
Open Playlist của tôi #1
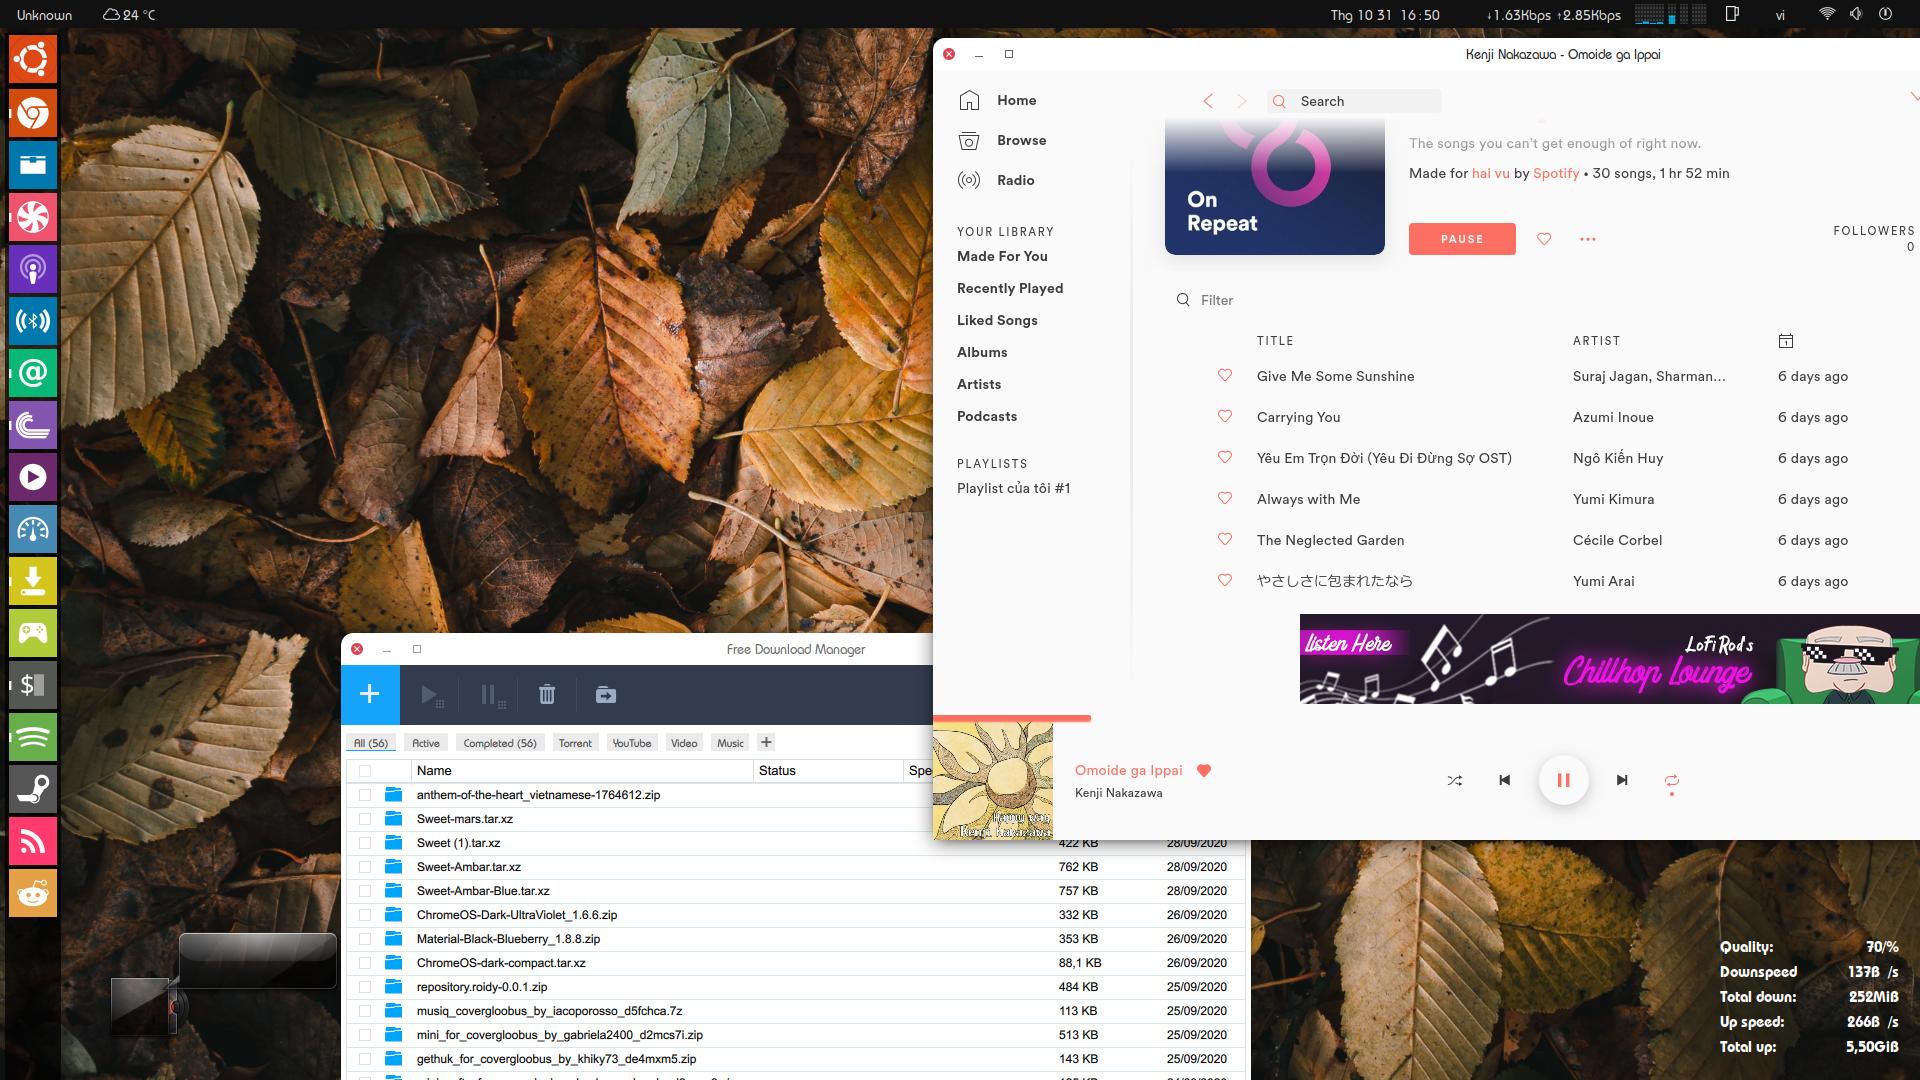[x=1014, y=488]
